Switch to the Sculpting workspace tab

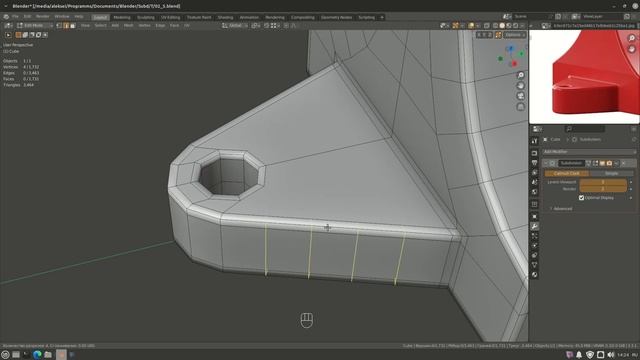pos(146,18)
